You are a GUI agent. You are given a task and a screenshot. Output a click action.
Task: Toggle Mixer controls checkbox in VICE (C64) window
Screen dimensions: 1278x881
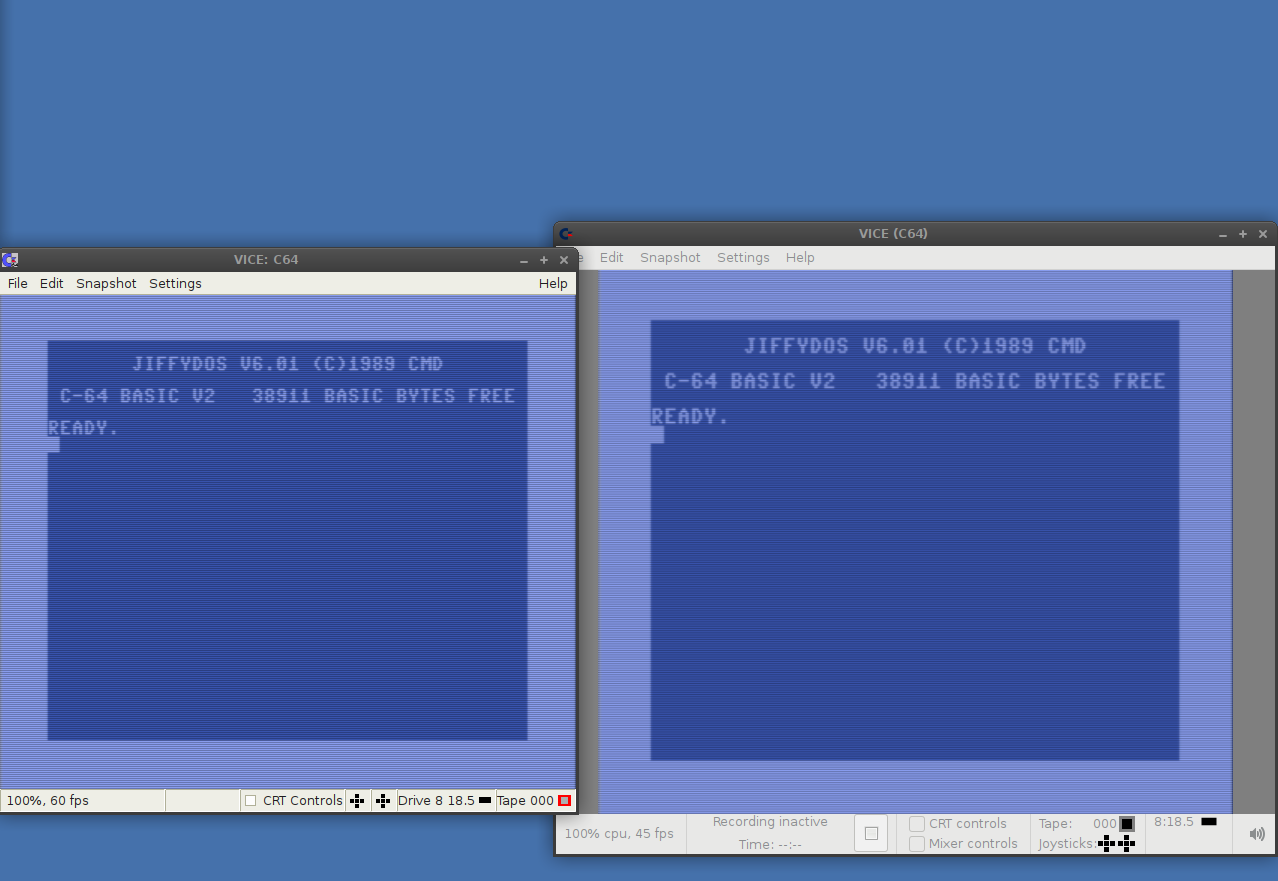(x=917, y=844)
